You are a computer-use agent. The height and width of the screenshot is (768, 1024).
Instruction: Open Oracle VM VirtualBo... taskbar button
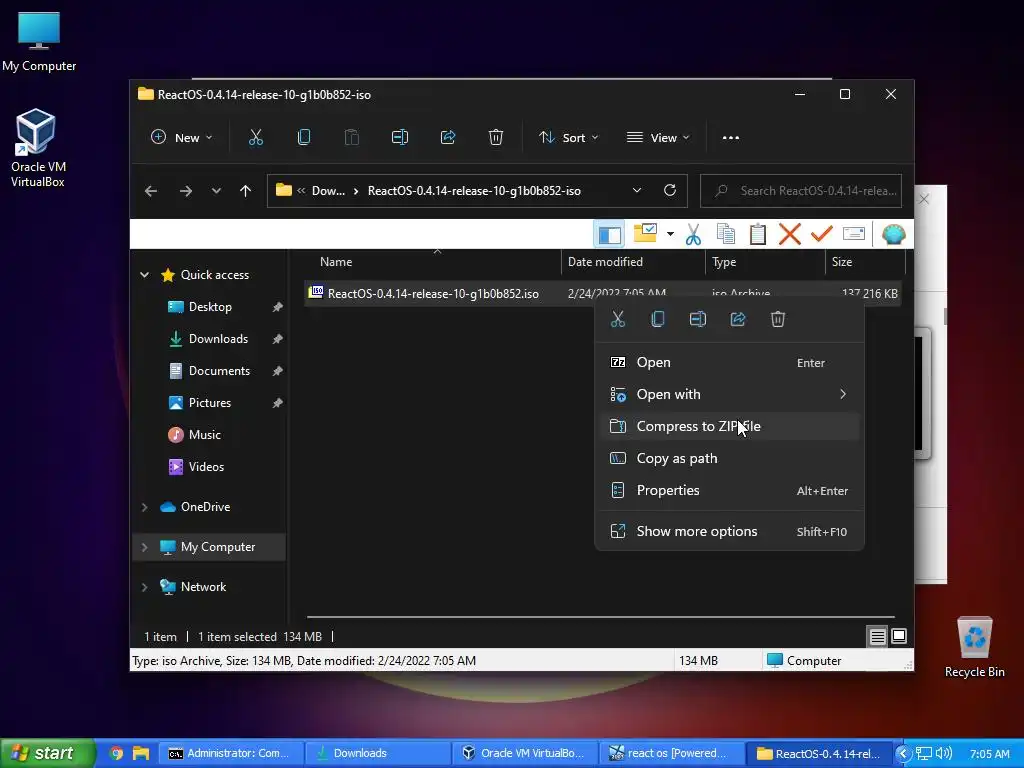coord(525,754)
